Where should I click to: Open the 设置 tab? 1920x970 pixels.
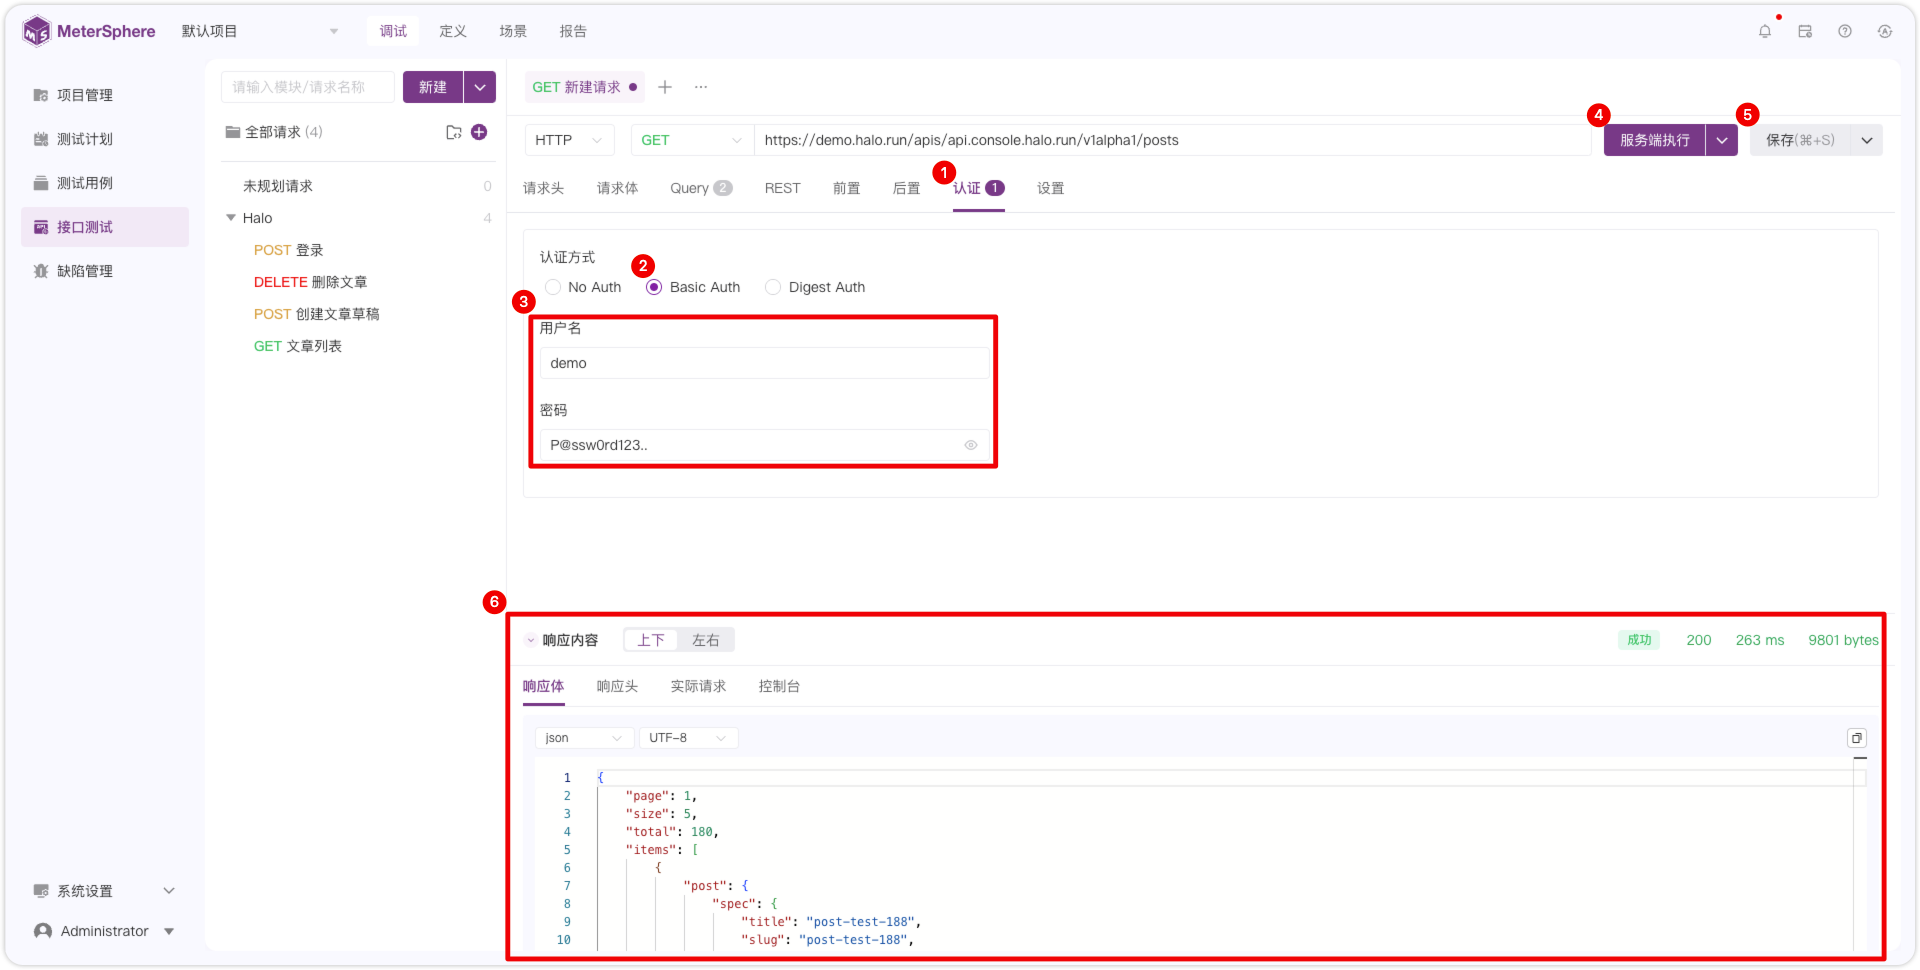coord(1051,188)
